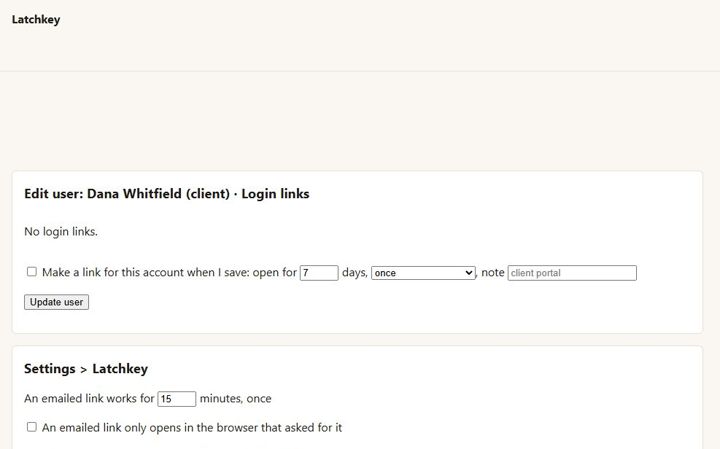Click the 'Login links' part of the heading
720x449 pixels.
click(276, 194)
